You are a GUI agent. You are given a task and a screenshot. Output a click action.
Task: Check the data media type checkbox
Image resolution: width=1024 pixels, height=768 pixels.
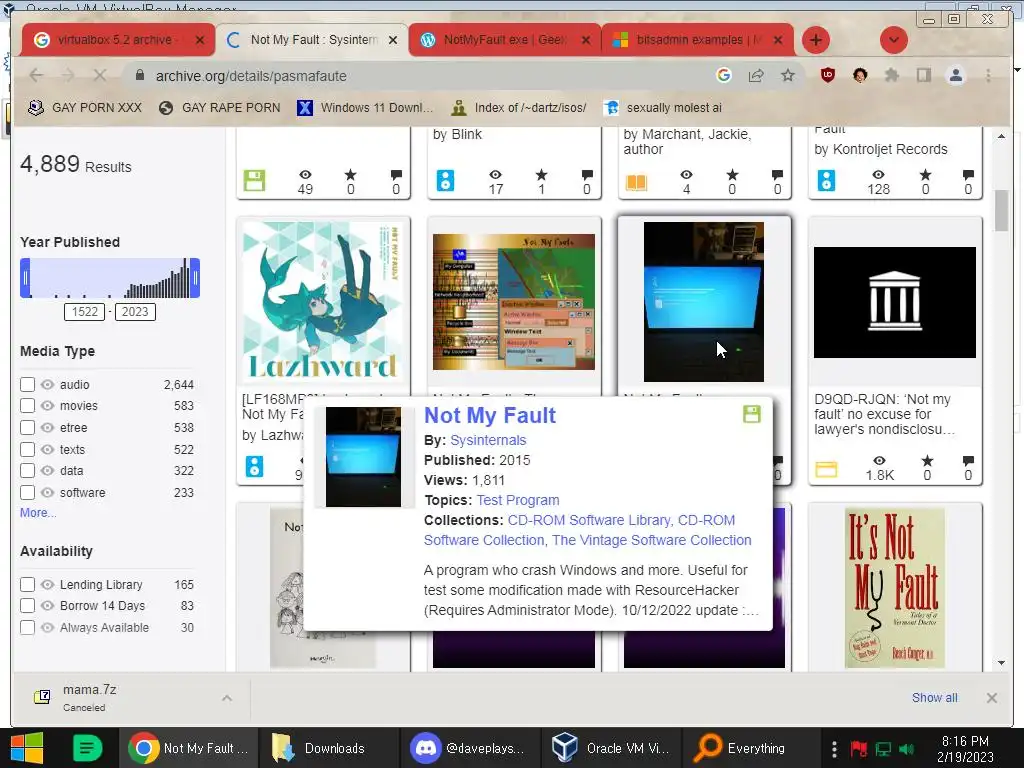pos(27,470)
